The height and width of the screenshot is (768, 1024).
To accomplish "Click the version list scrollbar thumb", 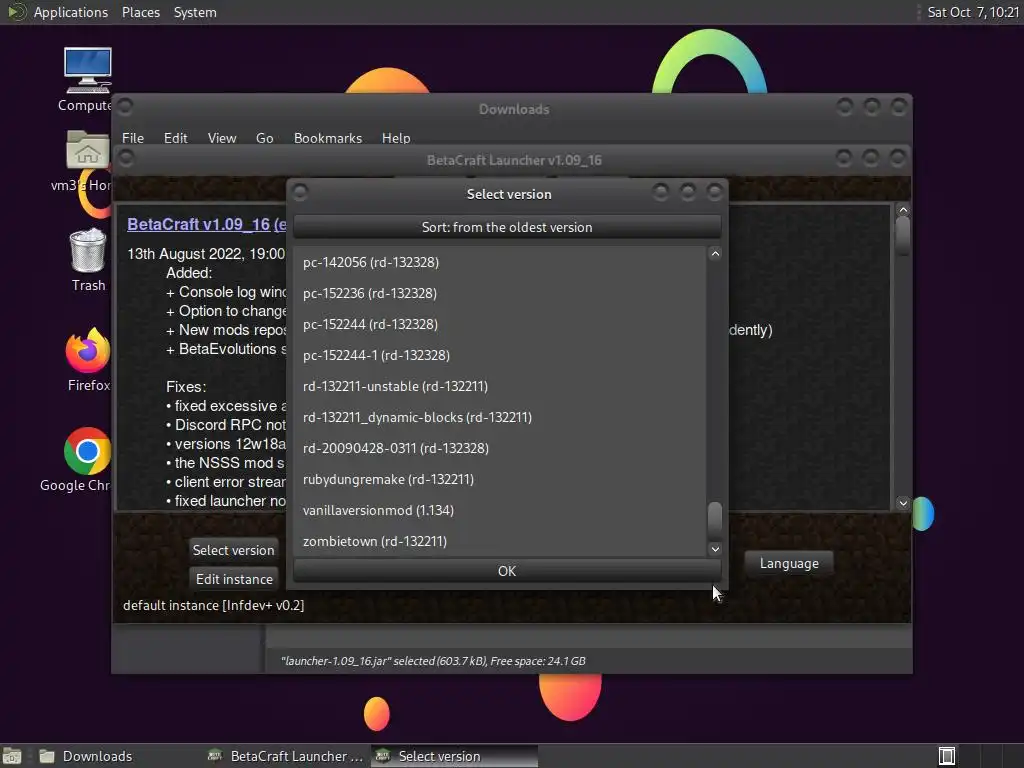I will [x=715, y=520].
